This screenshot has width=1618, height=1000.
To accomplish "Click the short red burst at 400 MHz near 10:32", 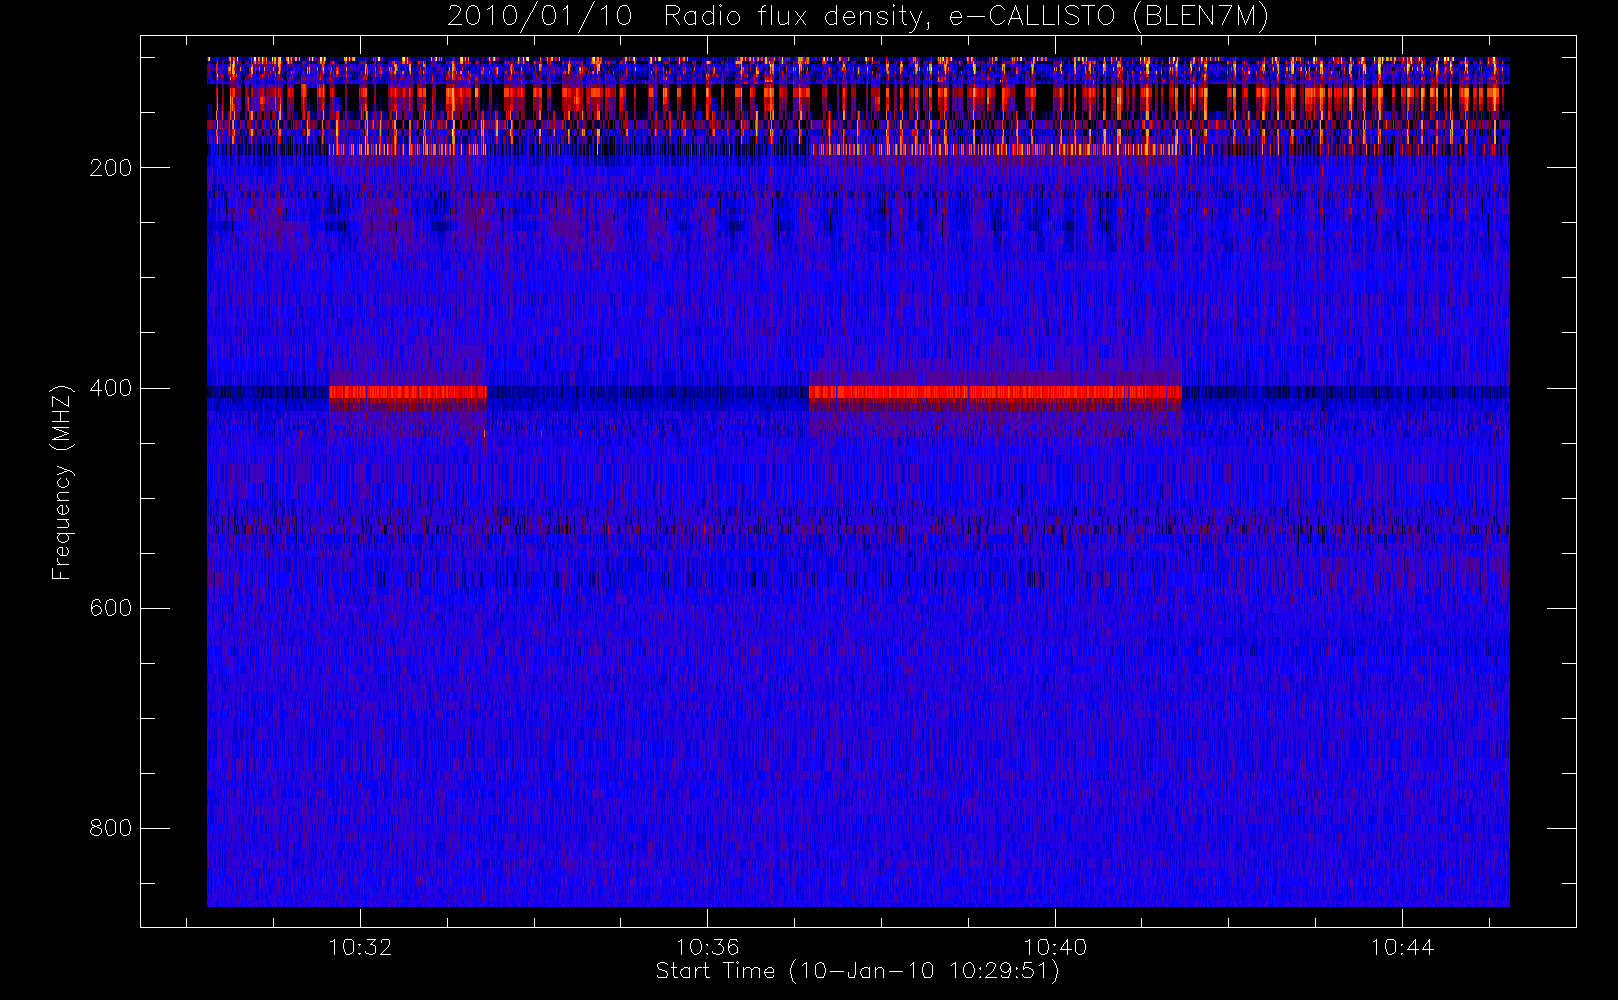I will [x=408, y=394].
